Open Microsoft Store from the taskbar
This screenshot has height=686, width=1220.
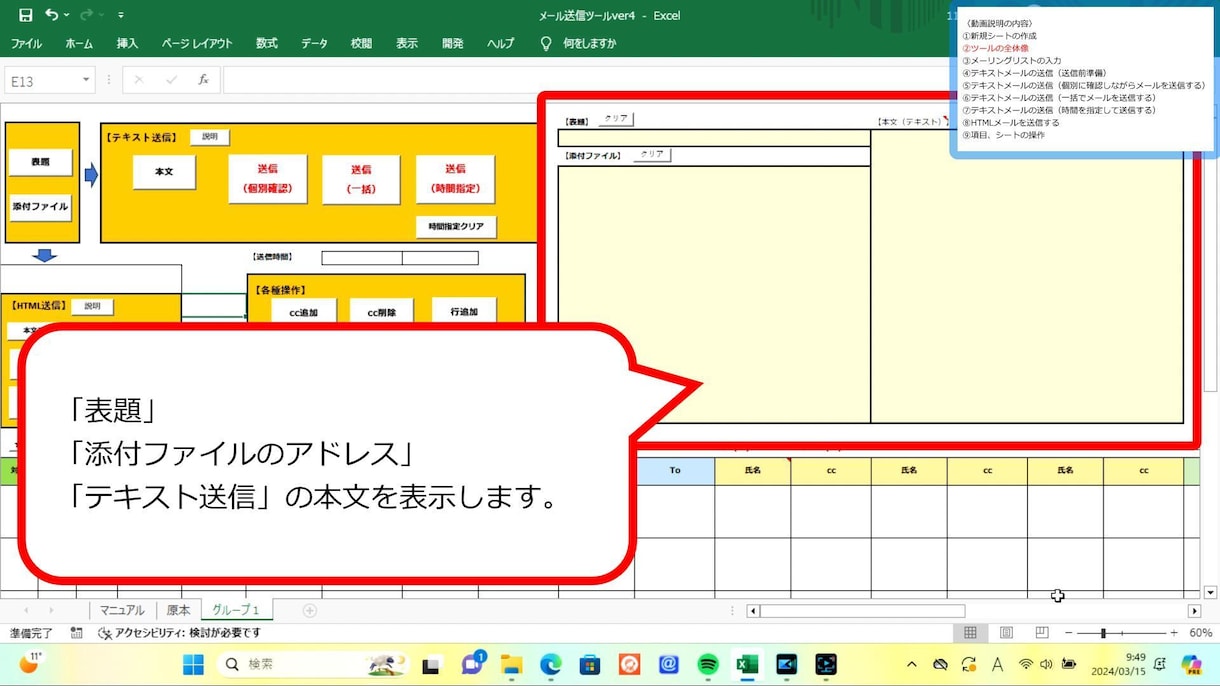click(590, 664)
